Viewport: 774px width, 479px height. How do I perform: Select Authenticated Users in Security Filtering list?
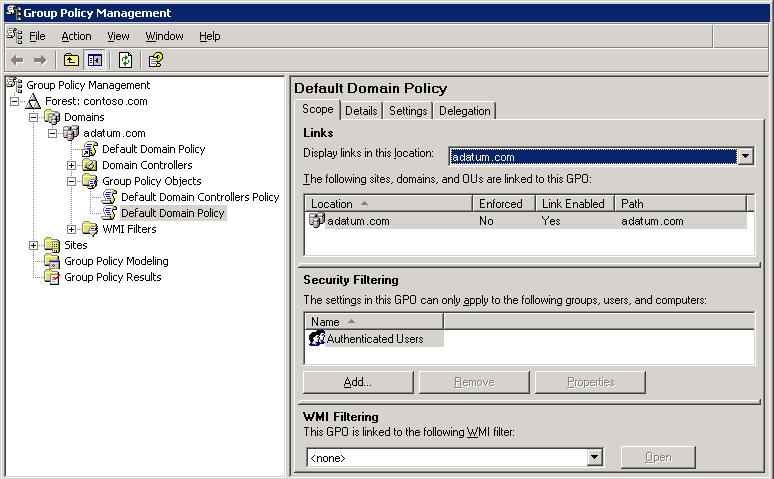click(x=375, y=339)
